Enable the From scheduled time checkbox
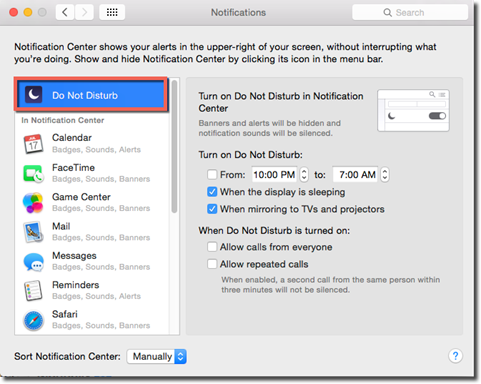 pos(212,174)
